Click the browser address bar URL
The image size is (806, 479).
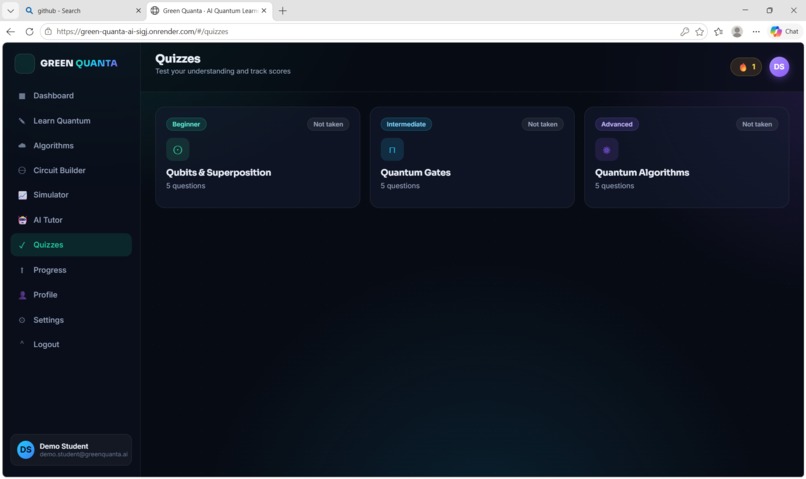(142, 31)
